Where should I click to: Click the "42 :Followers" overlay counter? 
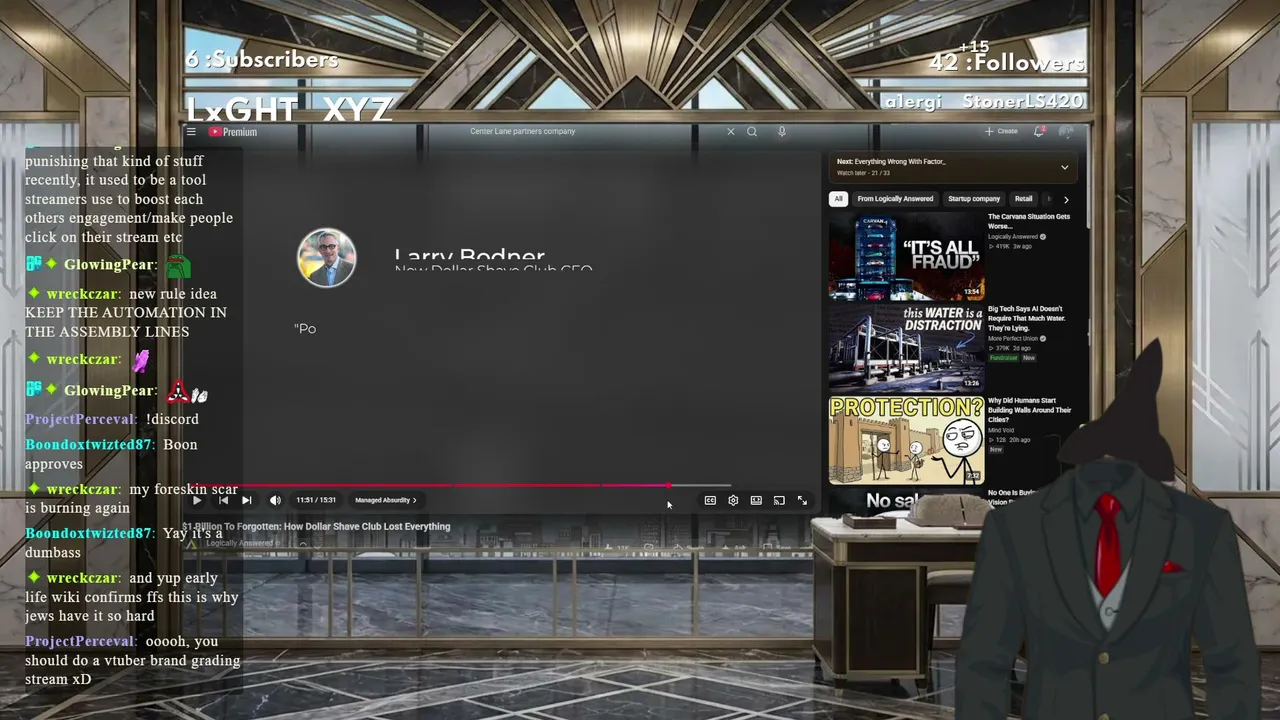point(1007,62)
